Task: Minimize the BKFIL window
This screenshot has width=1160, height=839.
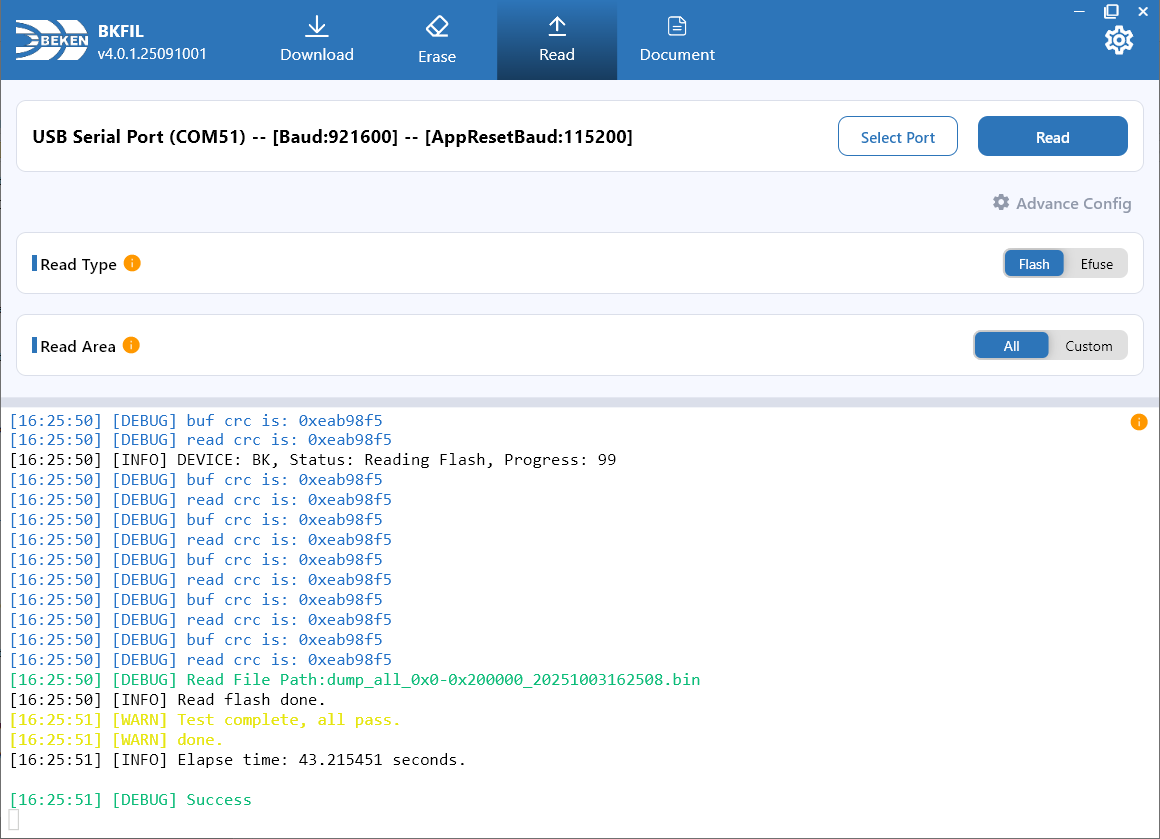Action: pos(1079,11)
